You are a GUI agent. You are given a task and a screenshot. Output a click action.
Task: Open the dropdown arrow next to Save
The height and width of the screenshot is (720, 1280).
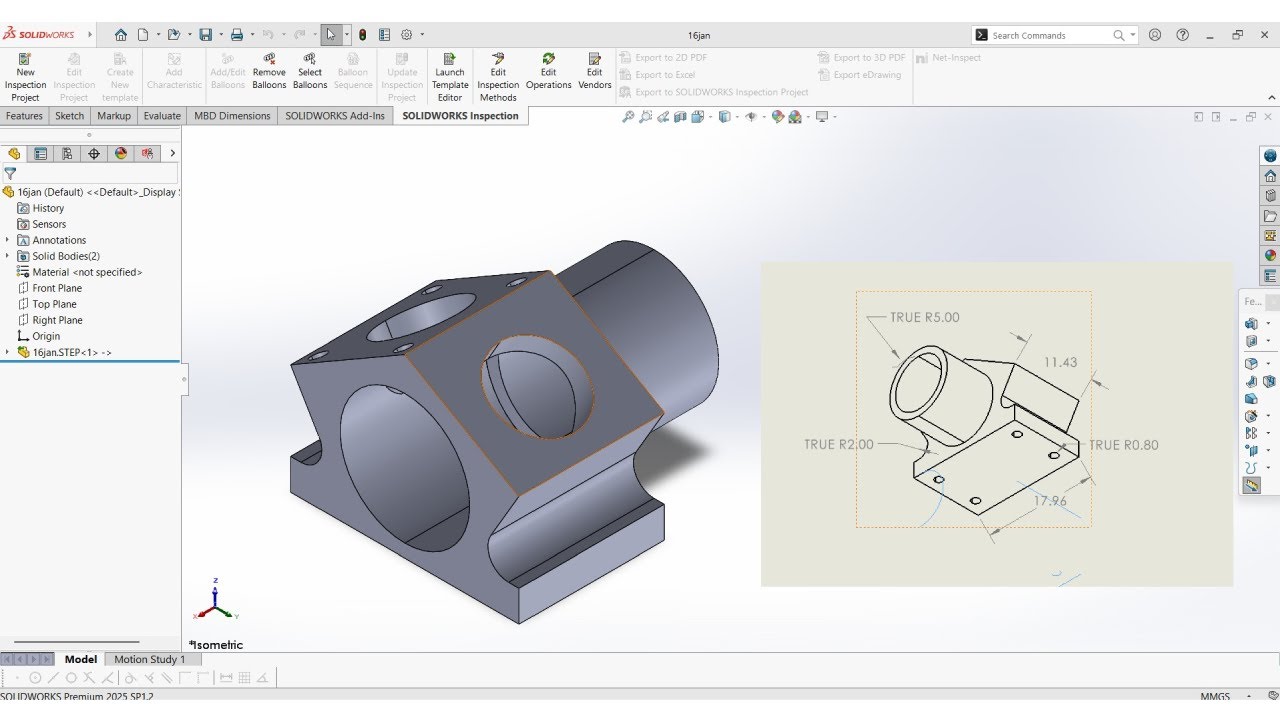tap(219, 35)
